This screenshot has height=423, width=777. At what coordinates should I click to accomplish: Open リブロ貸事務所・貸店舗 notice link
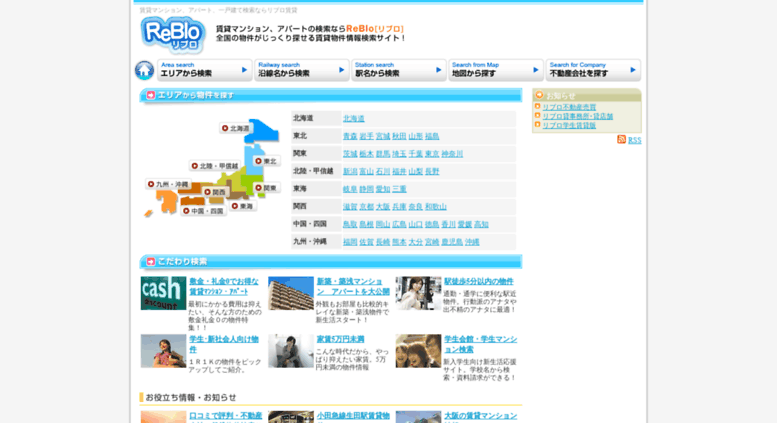pyautogui.click(x=577, y=116)
